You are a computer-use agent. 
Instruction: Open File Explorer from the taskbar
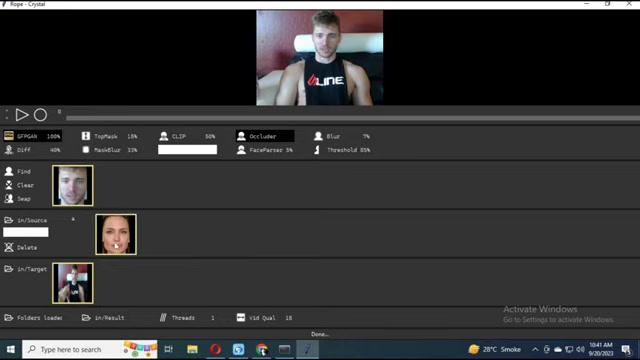click(192, 349)
